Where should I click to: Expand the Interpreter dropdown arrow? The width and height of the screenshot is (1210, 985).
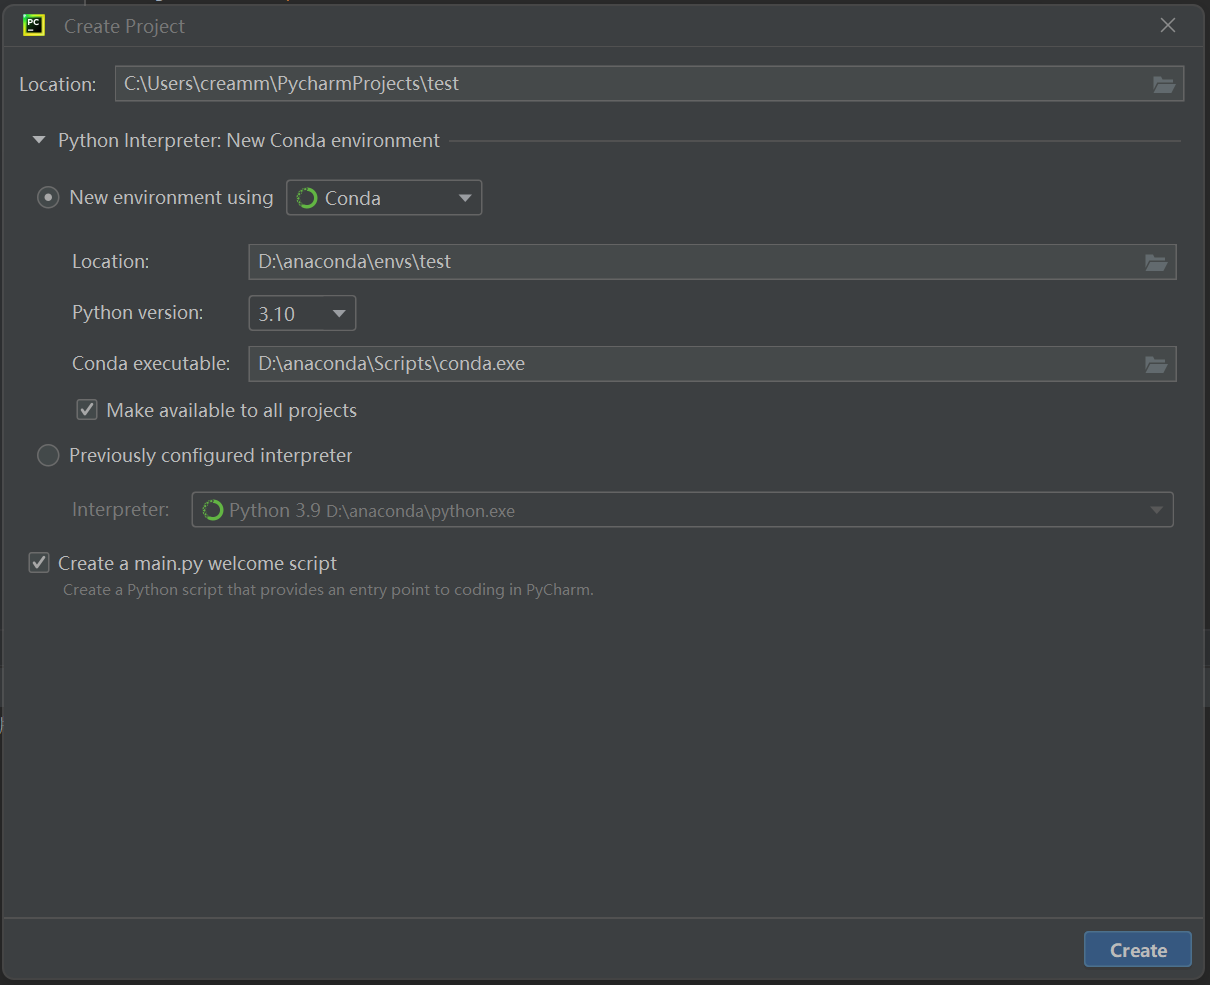[1156, 511]
